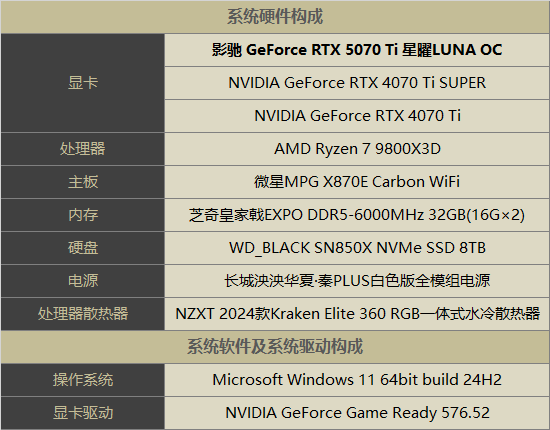This screenshot has width=550, height=430.
Task: Click the 处理器散热器 label cell
Action: (83, 314)
